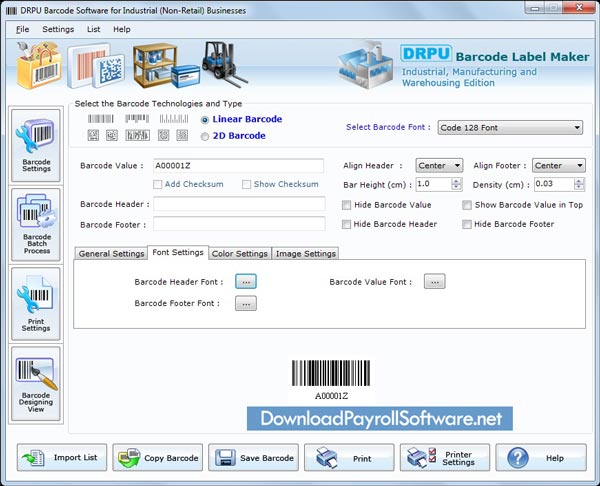
Task: Click the application title bar icon
Action: [x=11, y=10]
